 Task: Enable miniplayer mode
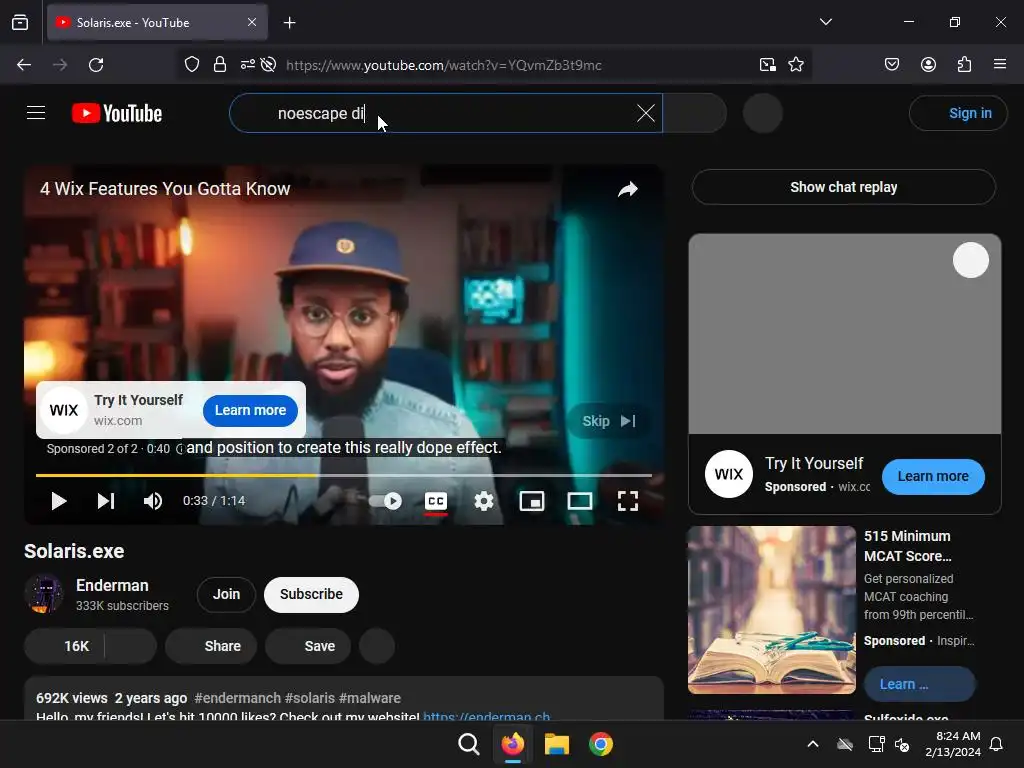[532, 501]
